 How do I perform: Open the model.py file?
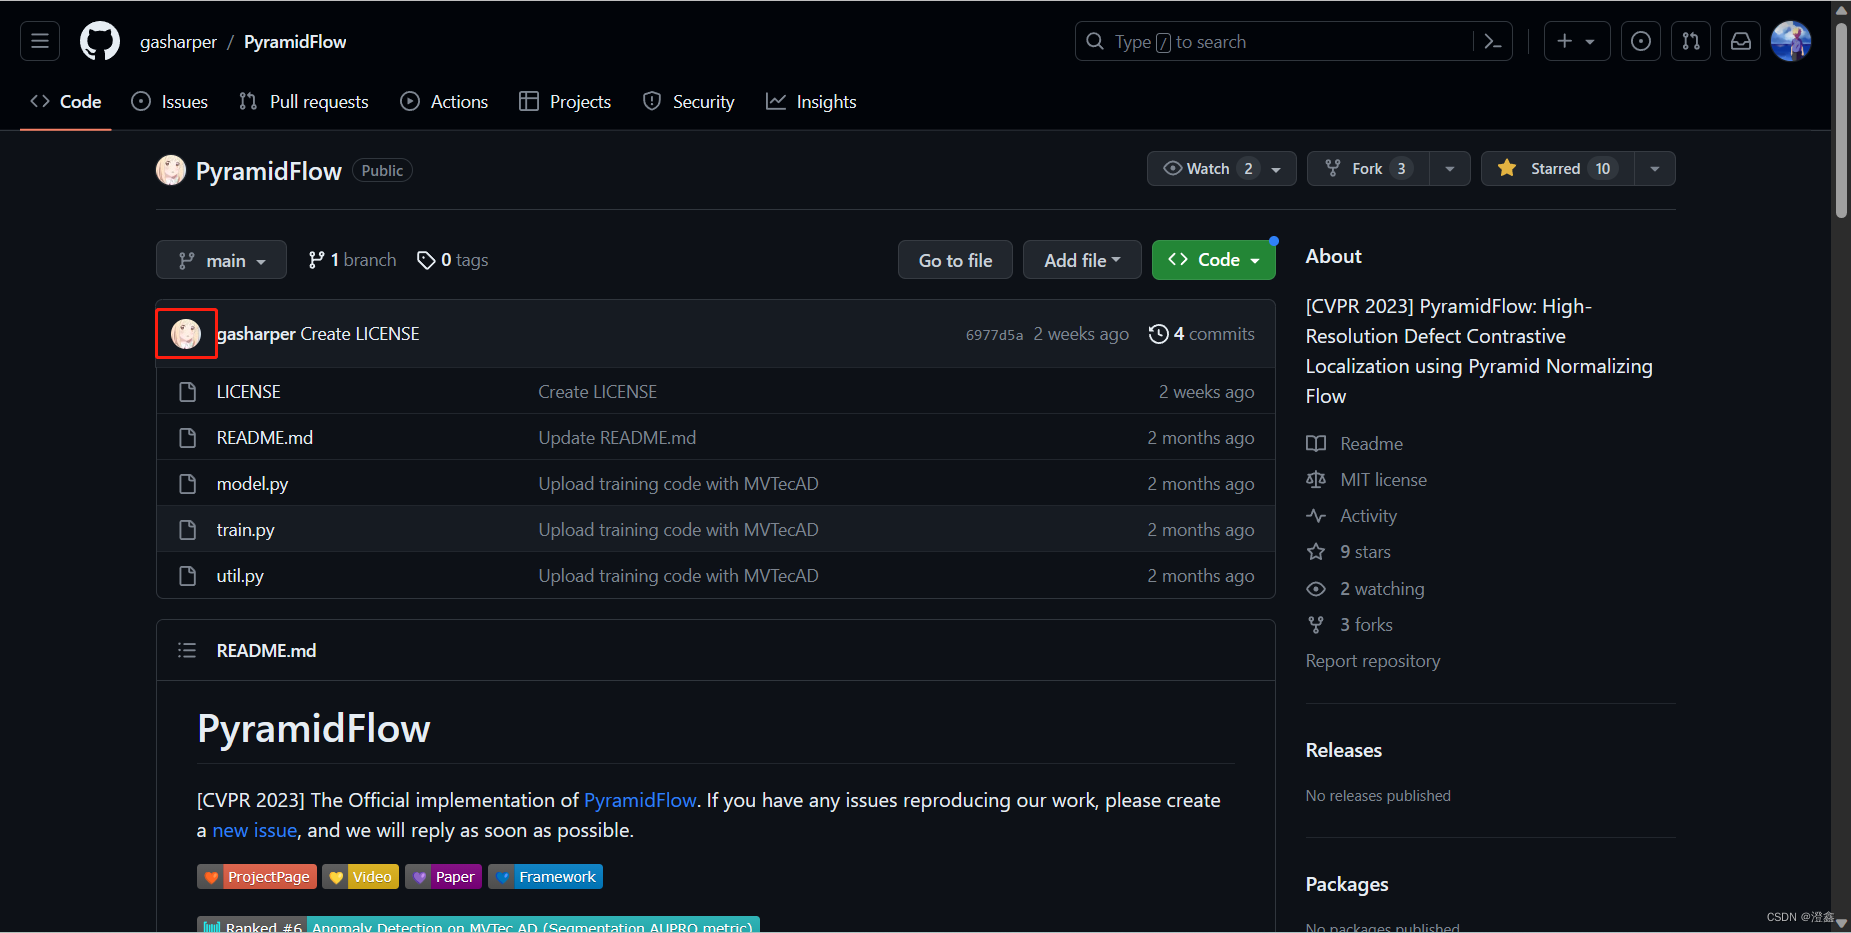point(252,484)
